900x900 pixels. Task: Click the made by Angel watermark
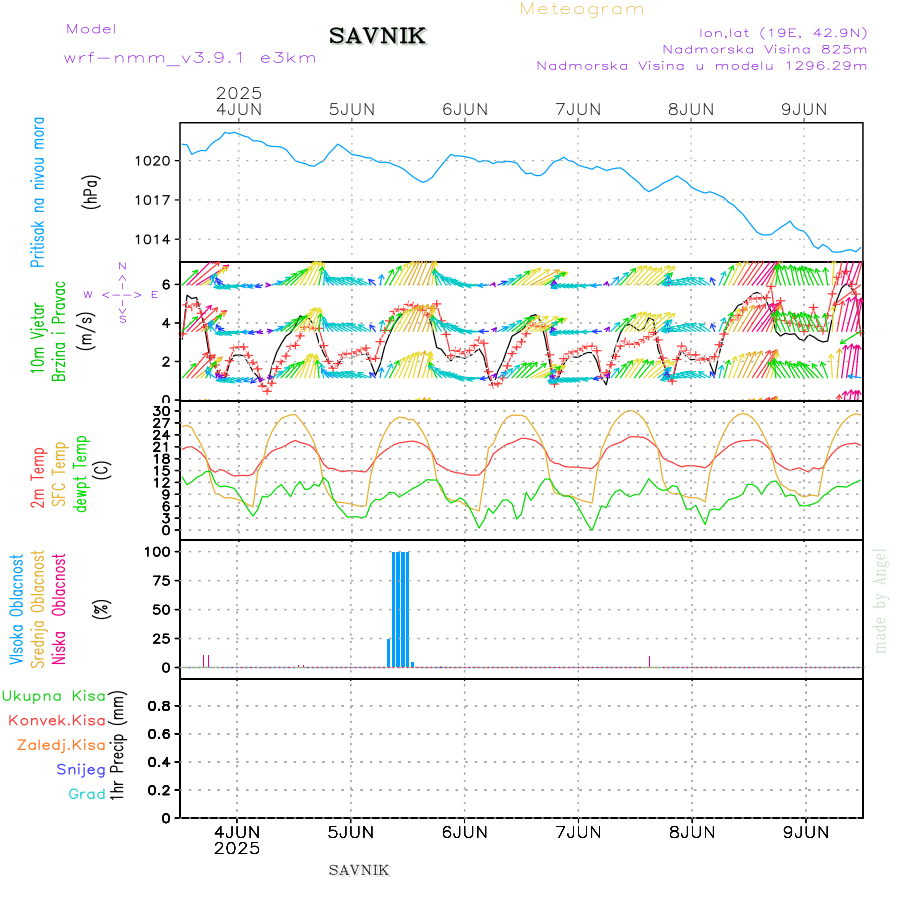click(881, 600)
